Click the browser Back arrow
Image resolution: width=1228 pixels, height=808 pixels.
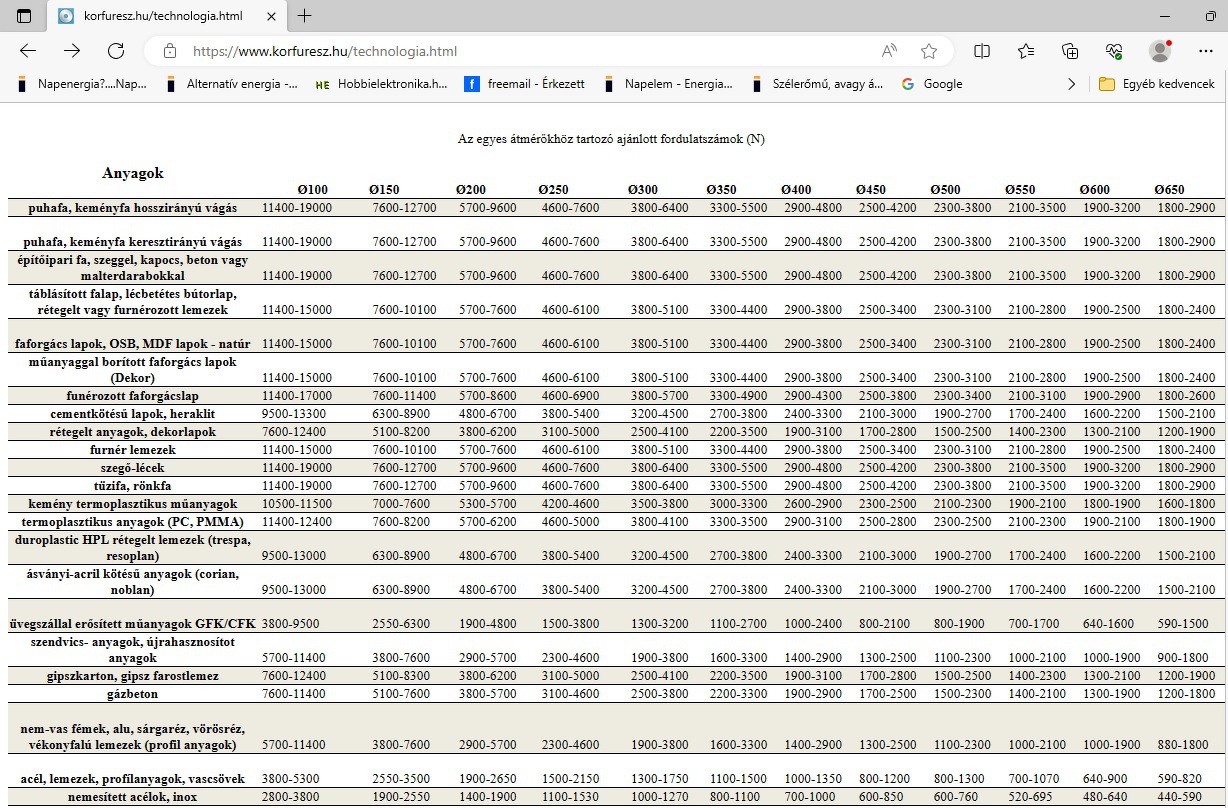click(28, 51)
